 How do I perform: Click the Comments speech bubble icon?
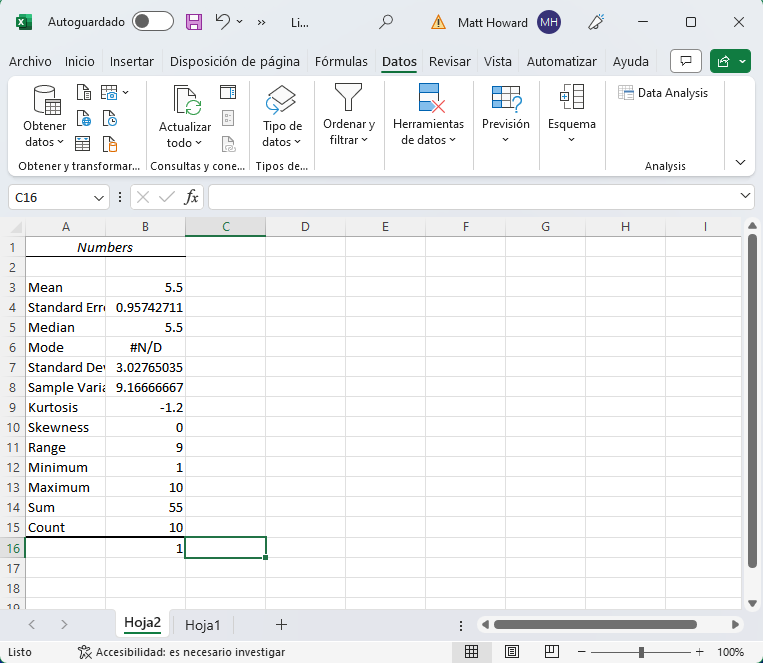pos(686,61)
